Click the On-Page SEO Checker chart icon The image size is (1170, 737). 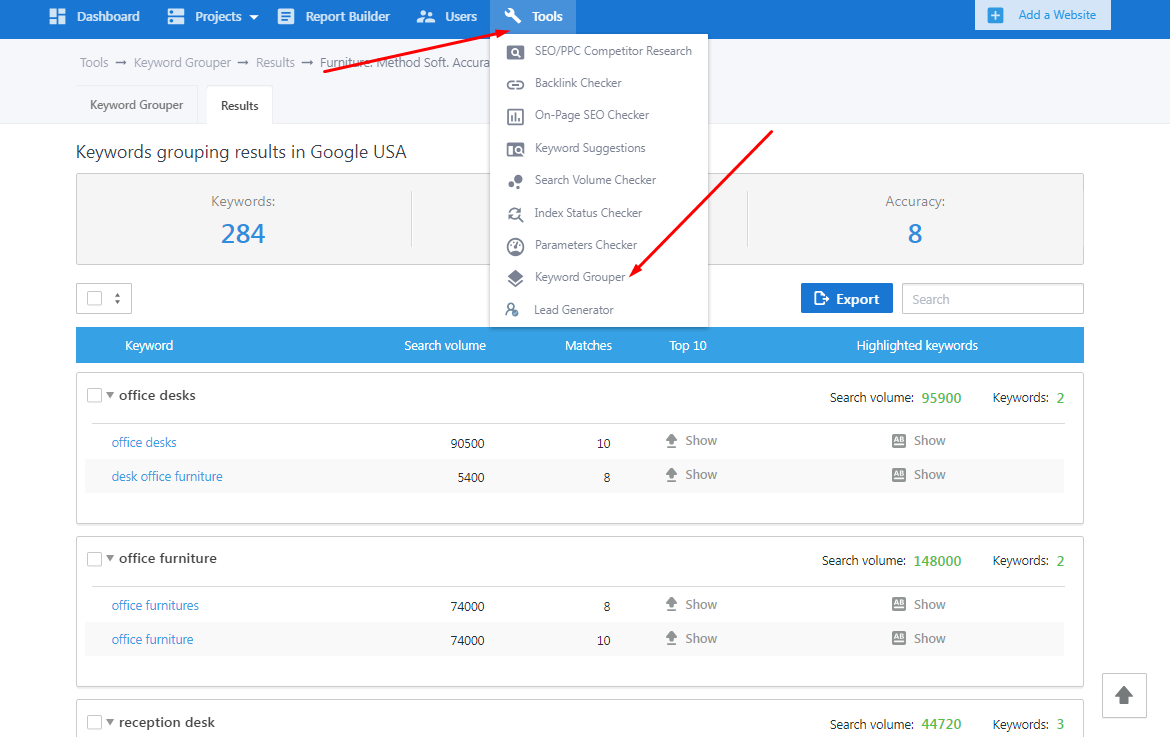[x=515, y=116]
